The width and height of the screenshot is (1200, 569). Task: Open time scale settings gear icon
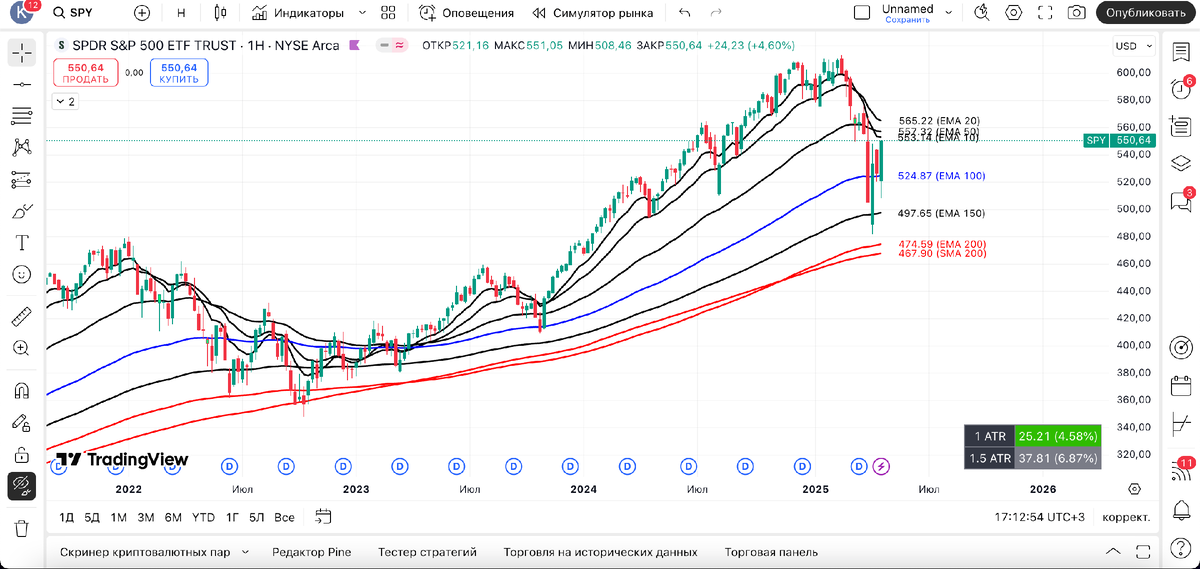pos(1134,489)
